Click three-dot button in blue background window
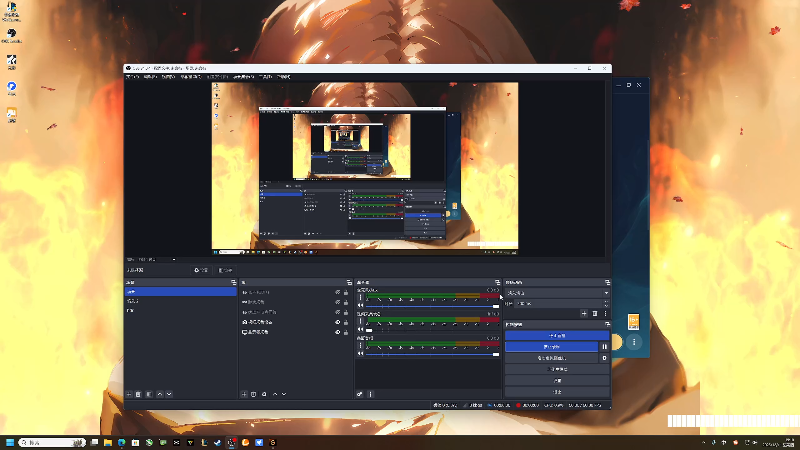800x450 pixels. pos(634,342)
